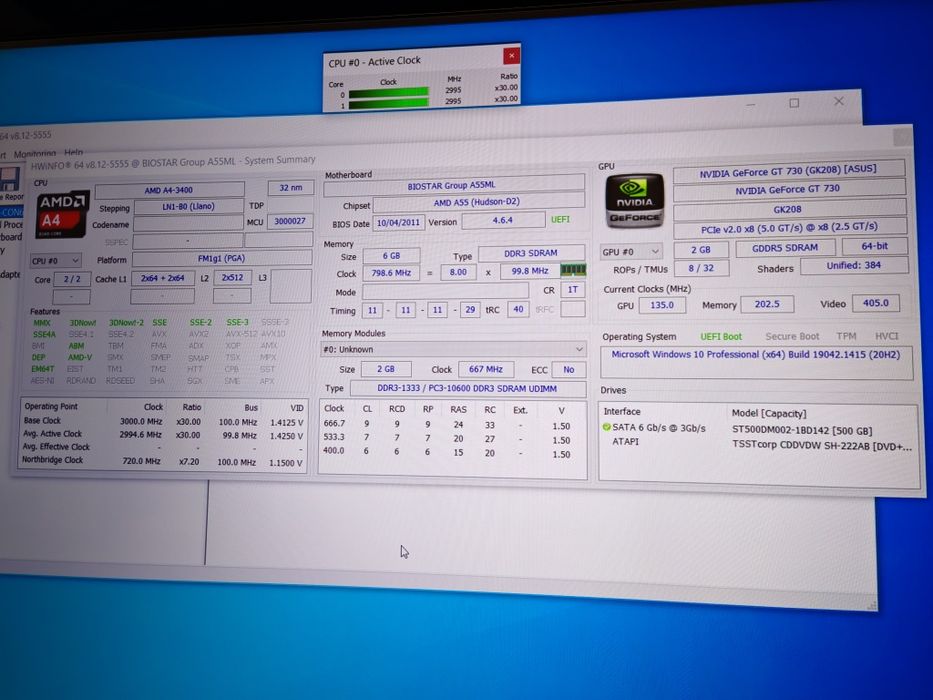Close the CPU #0 Active Clock window
This screenshot has height=700, width=933.
point(511,55)
